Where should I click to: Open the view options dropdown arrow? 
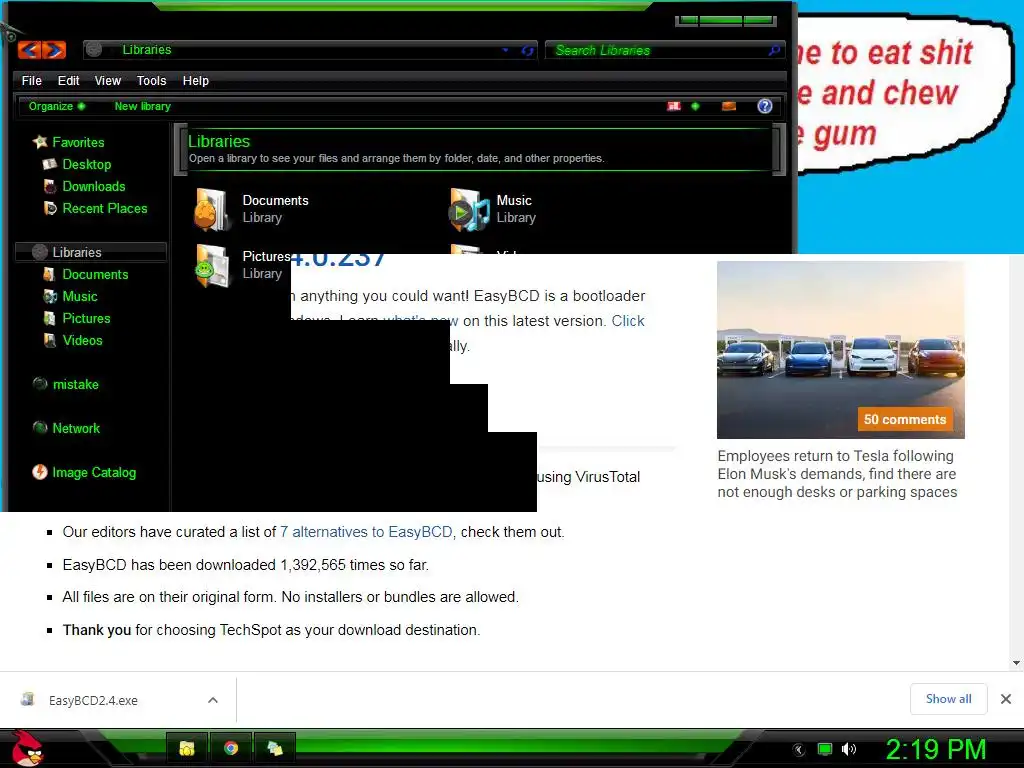pos(696,106)
